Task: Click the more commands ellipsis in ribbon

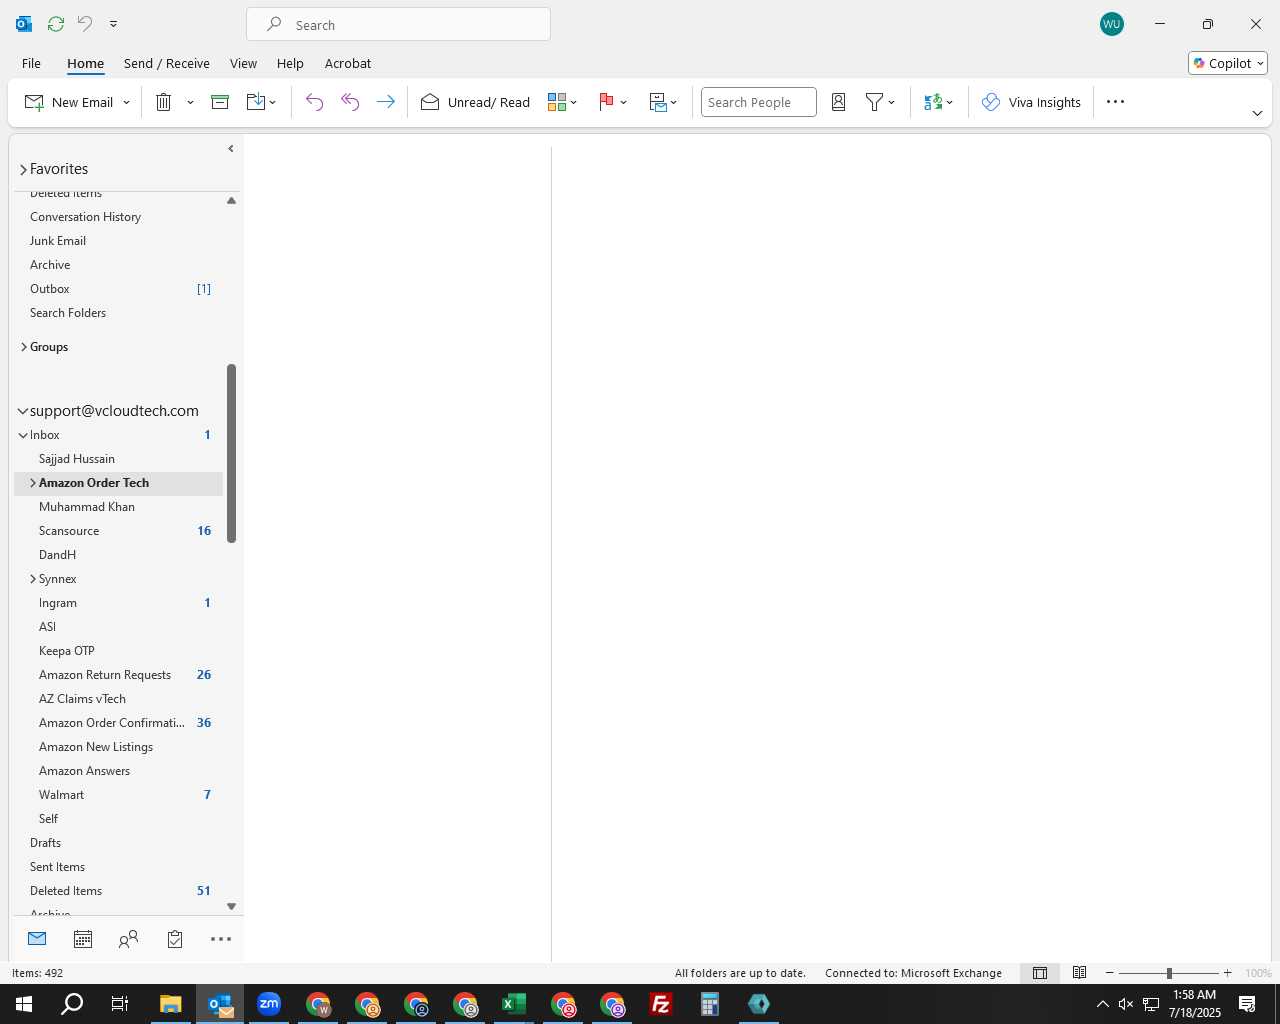Action: tap(1116, 102)
